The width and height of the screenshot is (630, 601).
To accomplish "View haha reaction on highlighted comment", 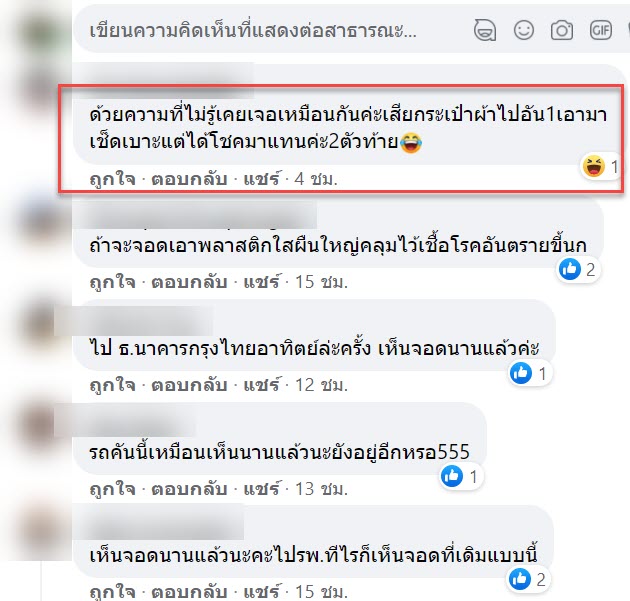I will point(600,166).
